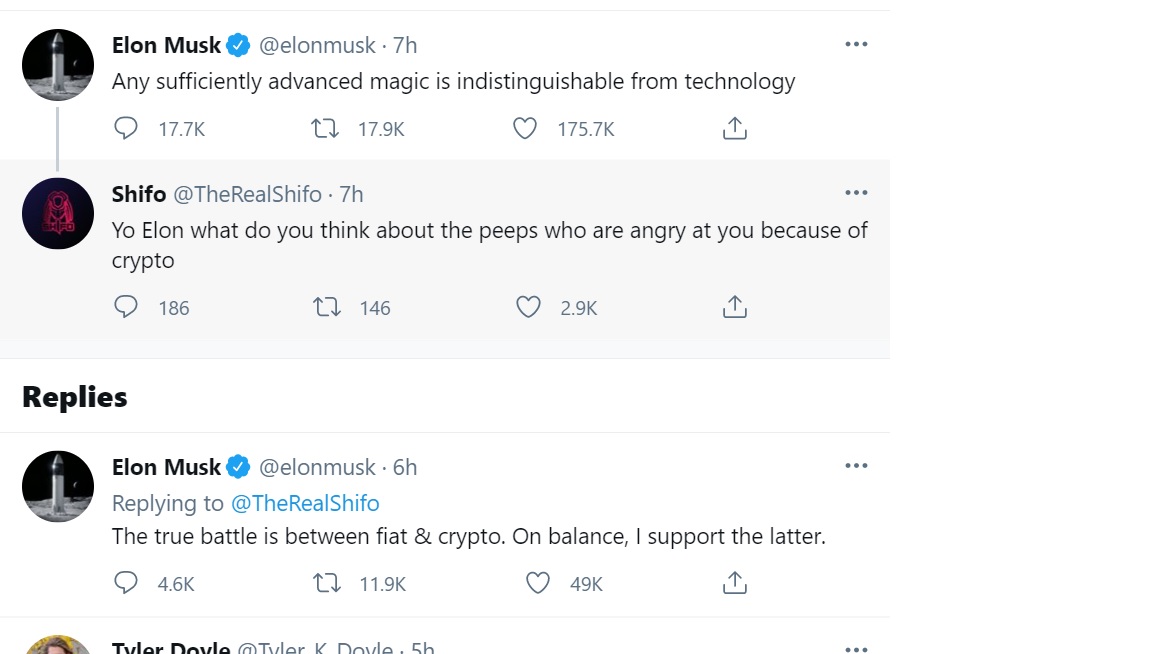
Task: View Shifo's profile picture avatar
Action: pyautogui.click(x=58, y=213)
